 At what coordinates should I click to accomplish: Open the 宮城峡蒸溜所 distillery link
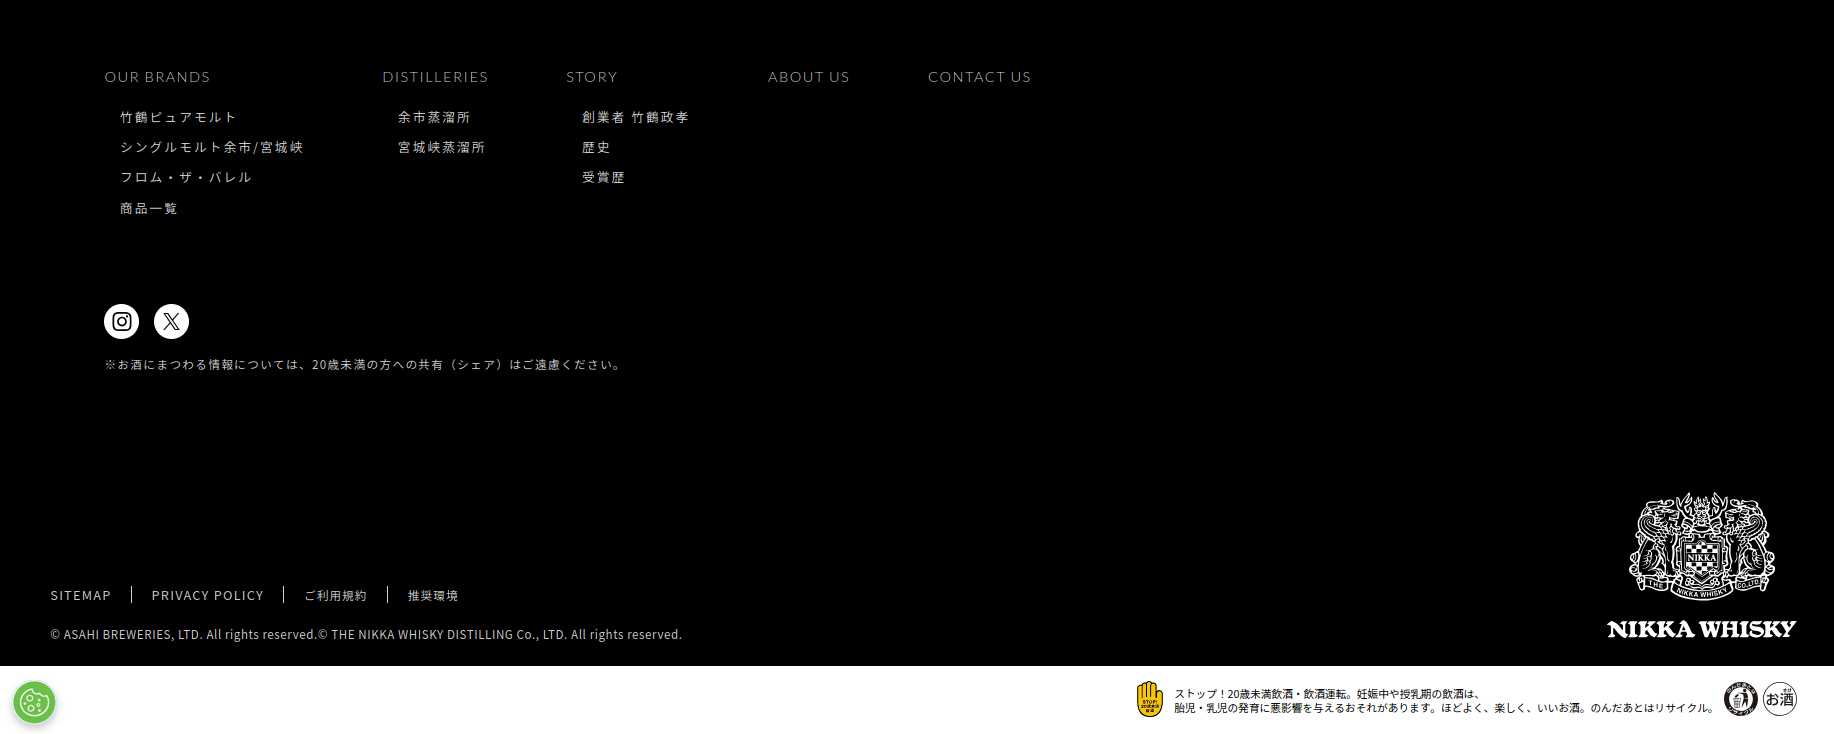[441, 147]
